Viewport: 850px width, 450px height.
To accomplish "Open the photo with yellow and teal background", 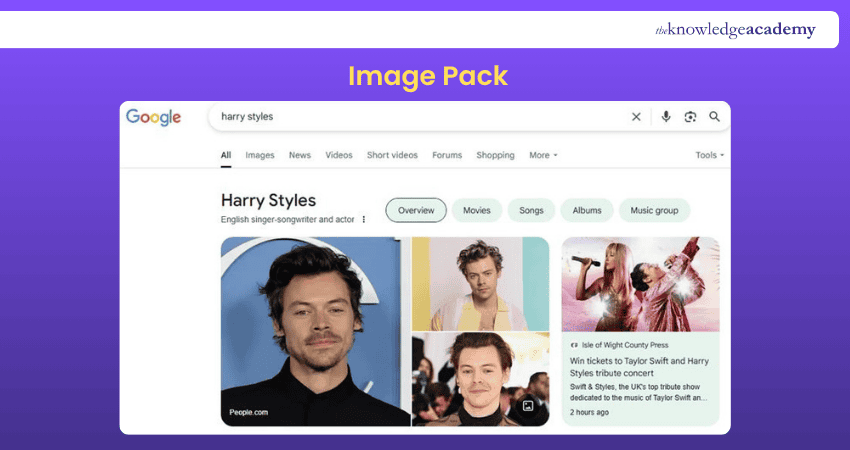I will click(480, 284).
